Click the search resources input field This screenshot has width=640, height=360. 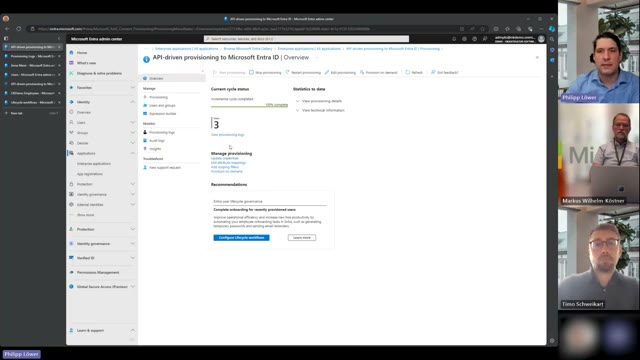[x=306, y=39]
